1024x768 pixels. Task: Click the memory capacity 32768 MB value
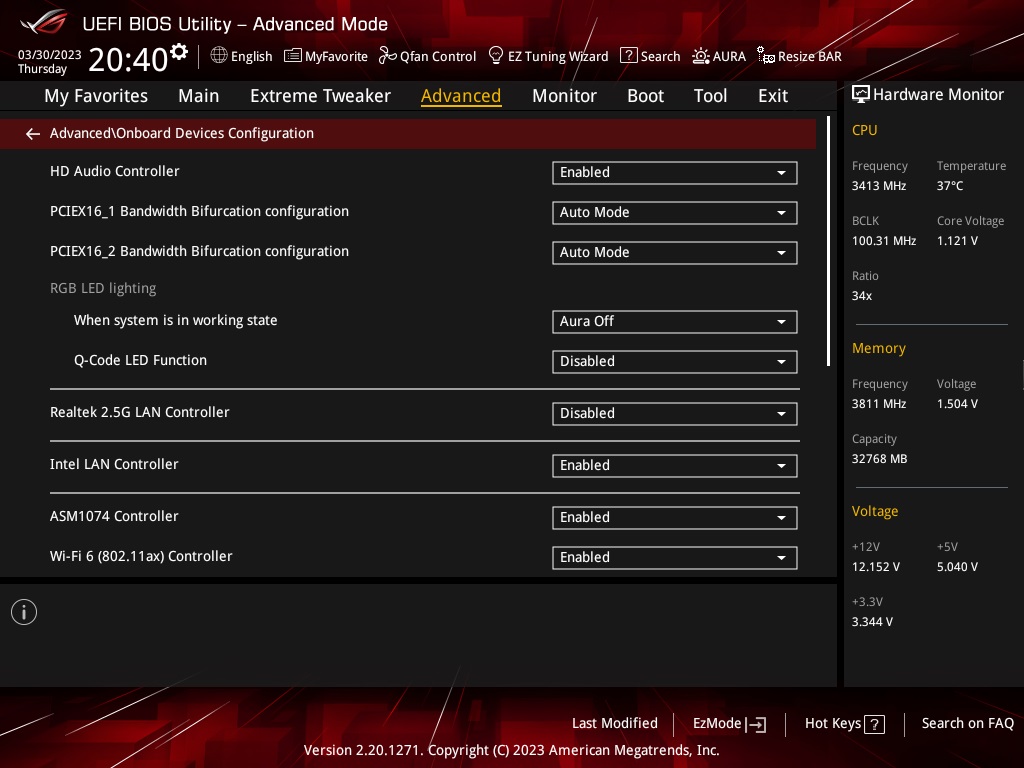pos(879,459)
